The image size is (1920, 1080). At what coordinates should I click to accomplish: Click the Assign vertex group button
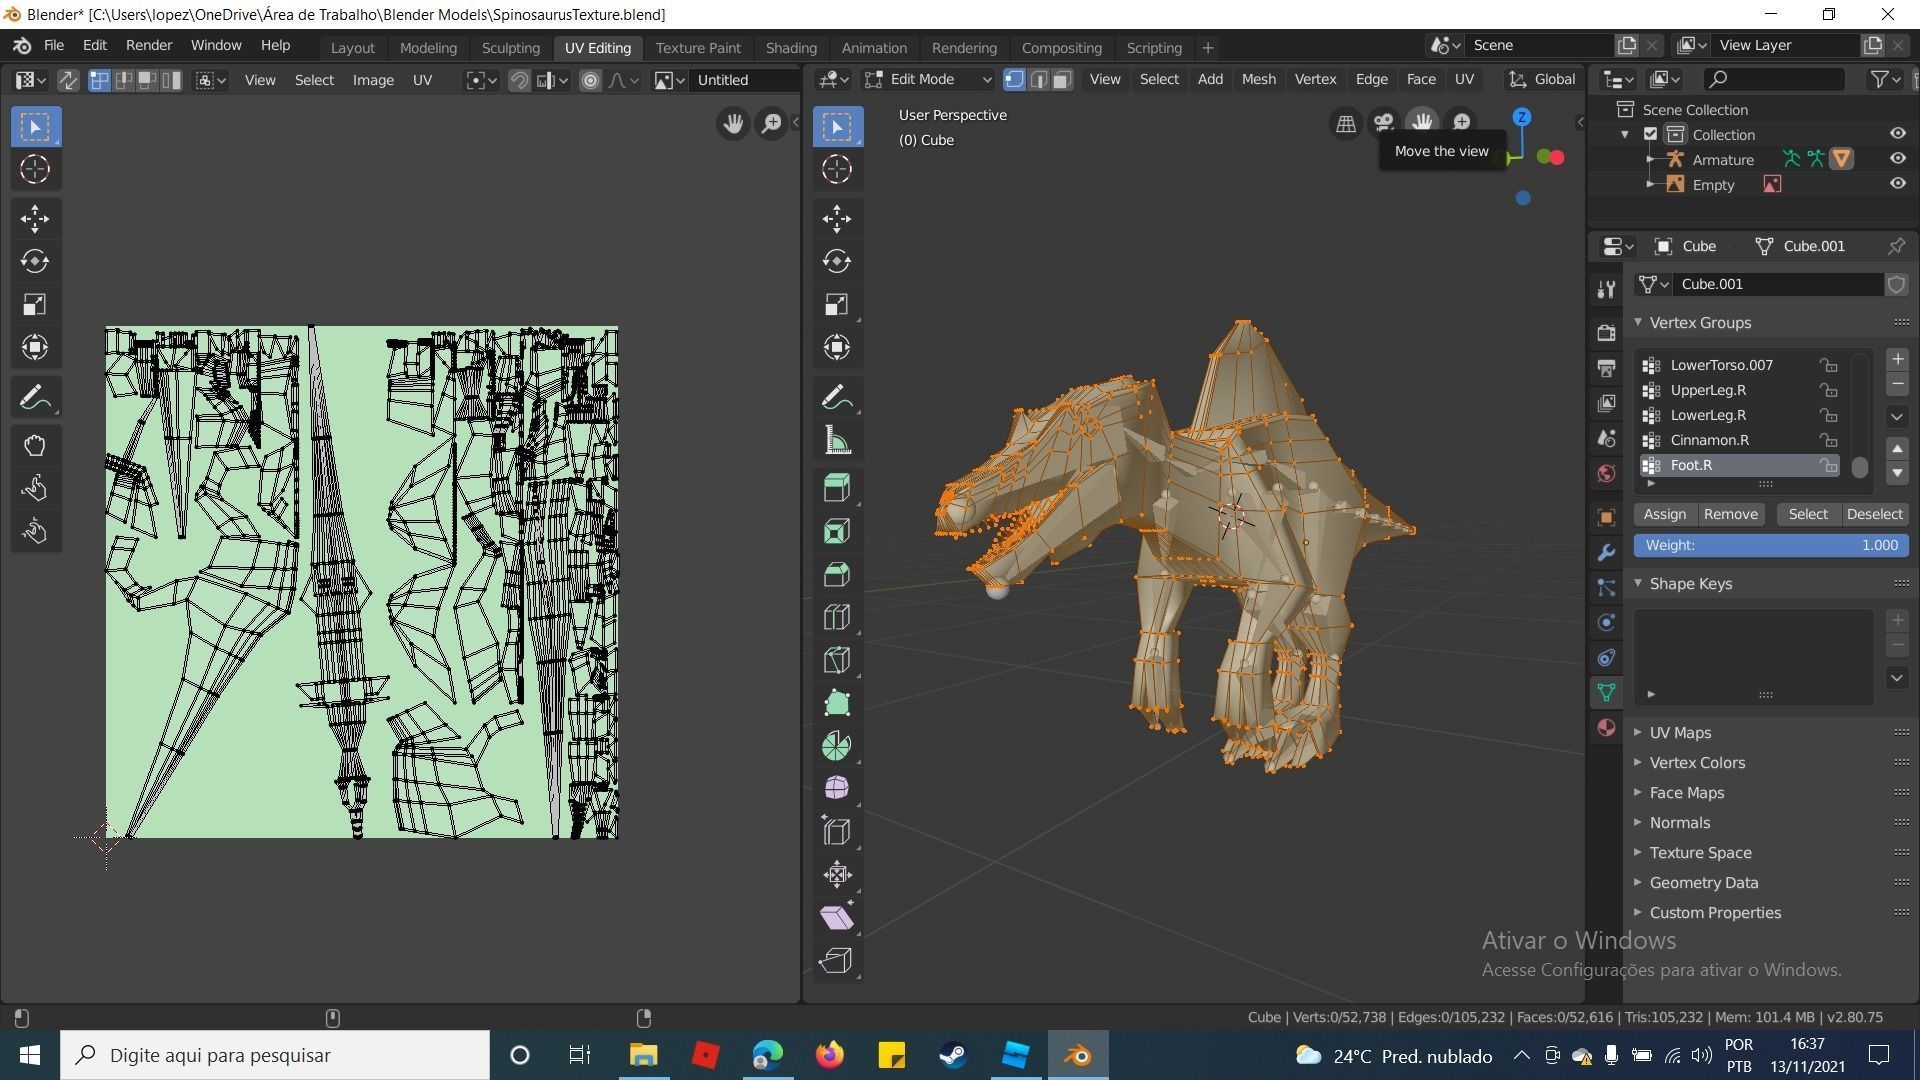coord(1665,514)
